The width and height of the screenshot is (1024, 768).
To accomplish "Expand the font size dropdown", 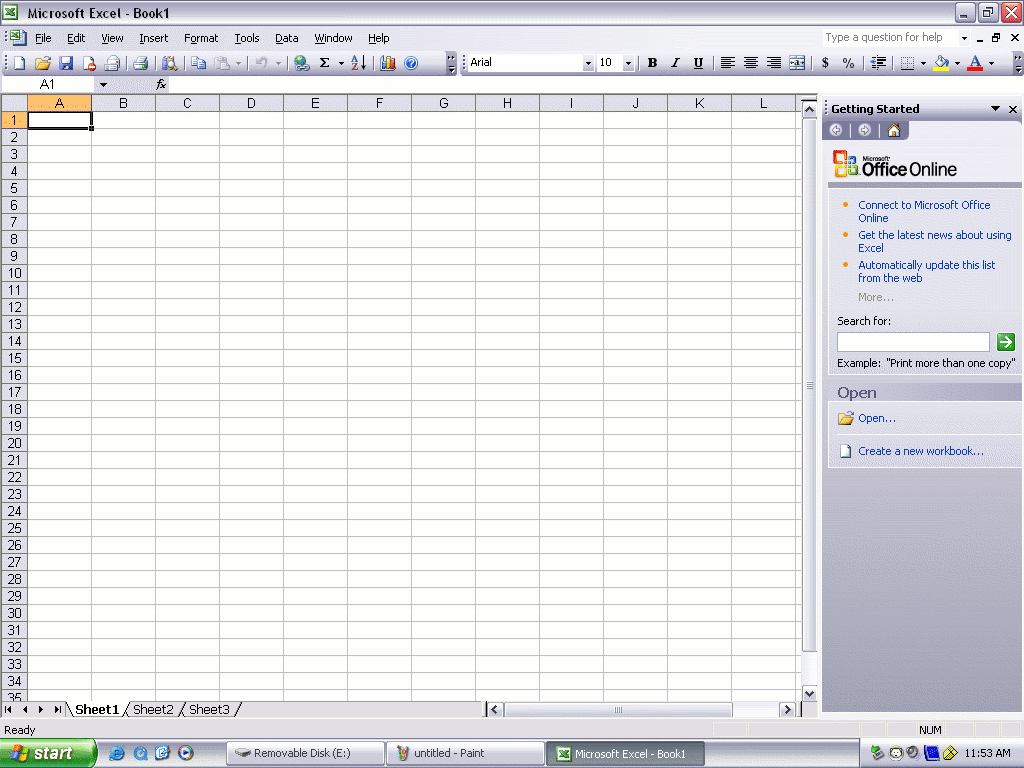I will [628, 63].
